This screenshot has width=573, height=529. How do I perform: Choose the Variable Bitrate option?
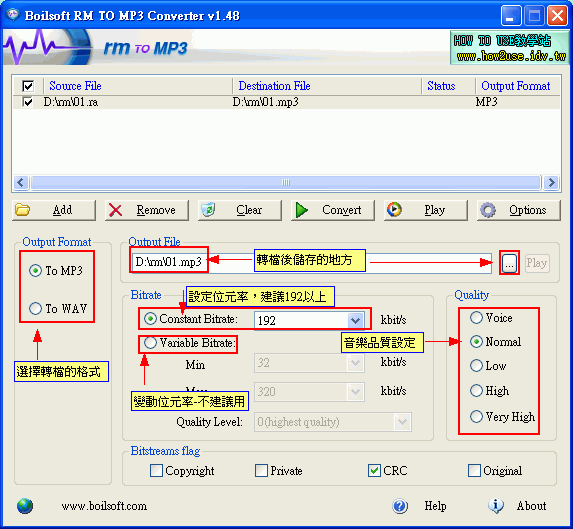click(x=150, y=343)
